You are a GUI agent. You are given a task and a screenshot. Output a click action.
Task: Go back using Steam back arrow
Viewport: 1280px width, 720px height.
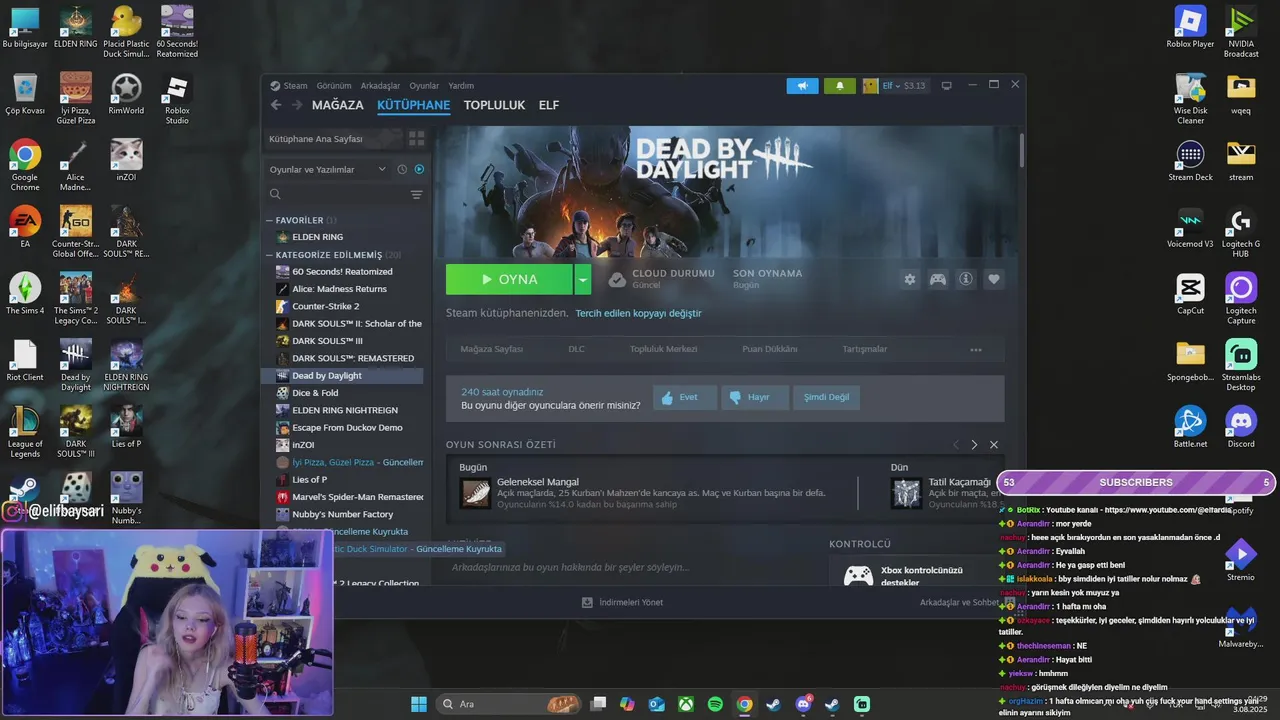276,105
